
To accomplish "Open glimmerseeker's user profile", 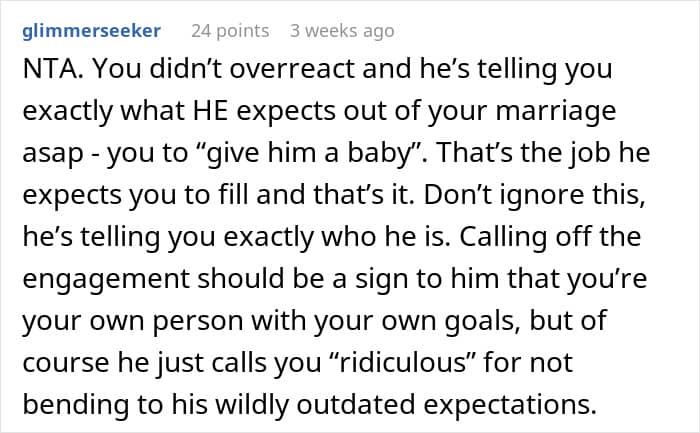I will 92,31.
